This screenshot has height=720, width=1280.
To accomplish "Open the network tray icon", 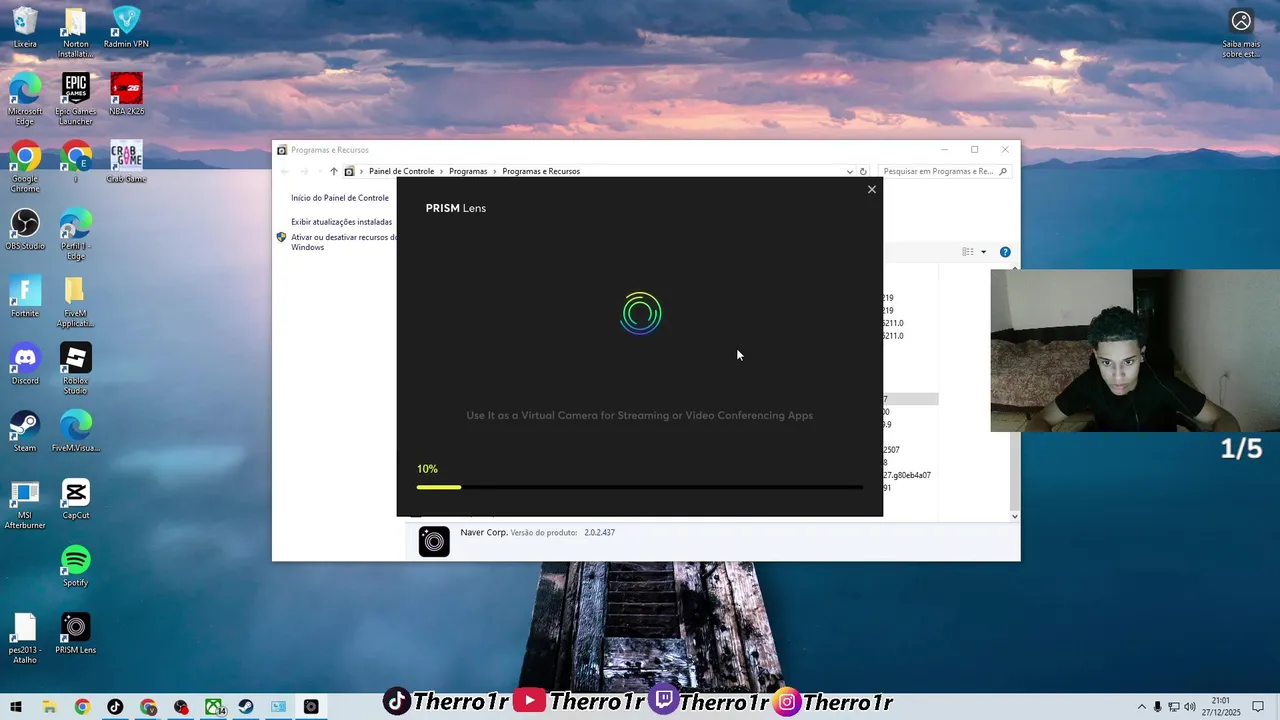I will click(1174, 707).
